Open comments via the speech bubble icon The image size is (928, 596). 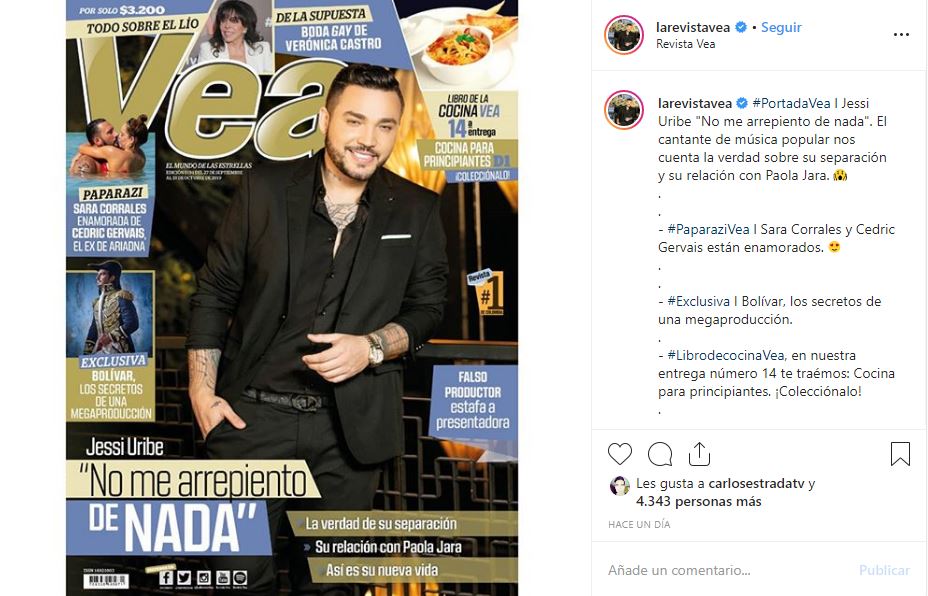[659, 454]
